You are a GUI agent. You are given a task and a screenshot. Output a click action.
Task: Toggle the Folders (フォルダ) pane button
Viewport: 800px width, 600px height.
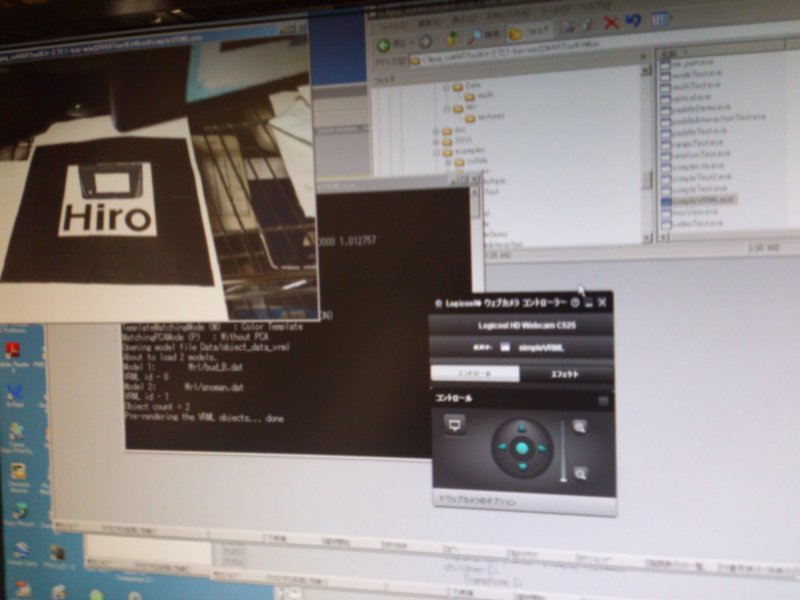[530, 33]
